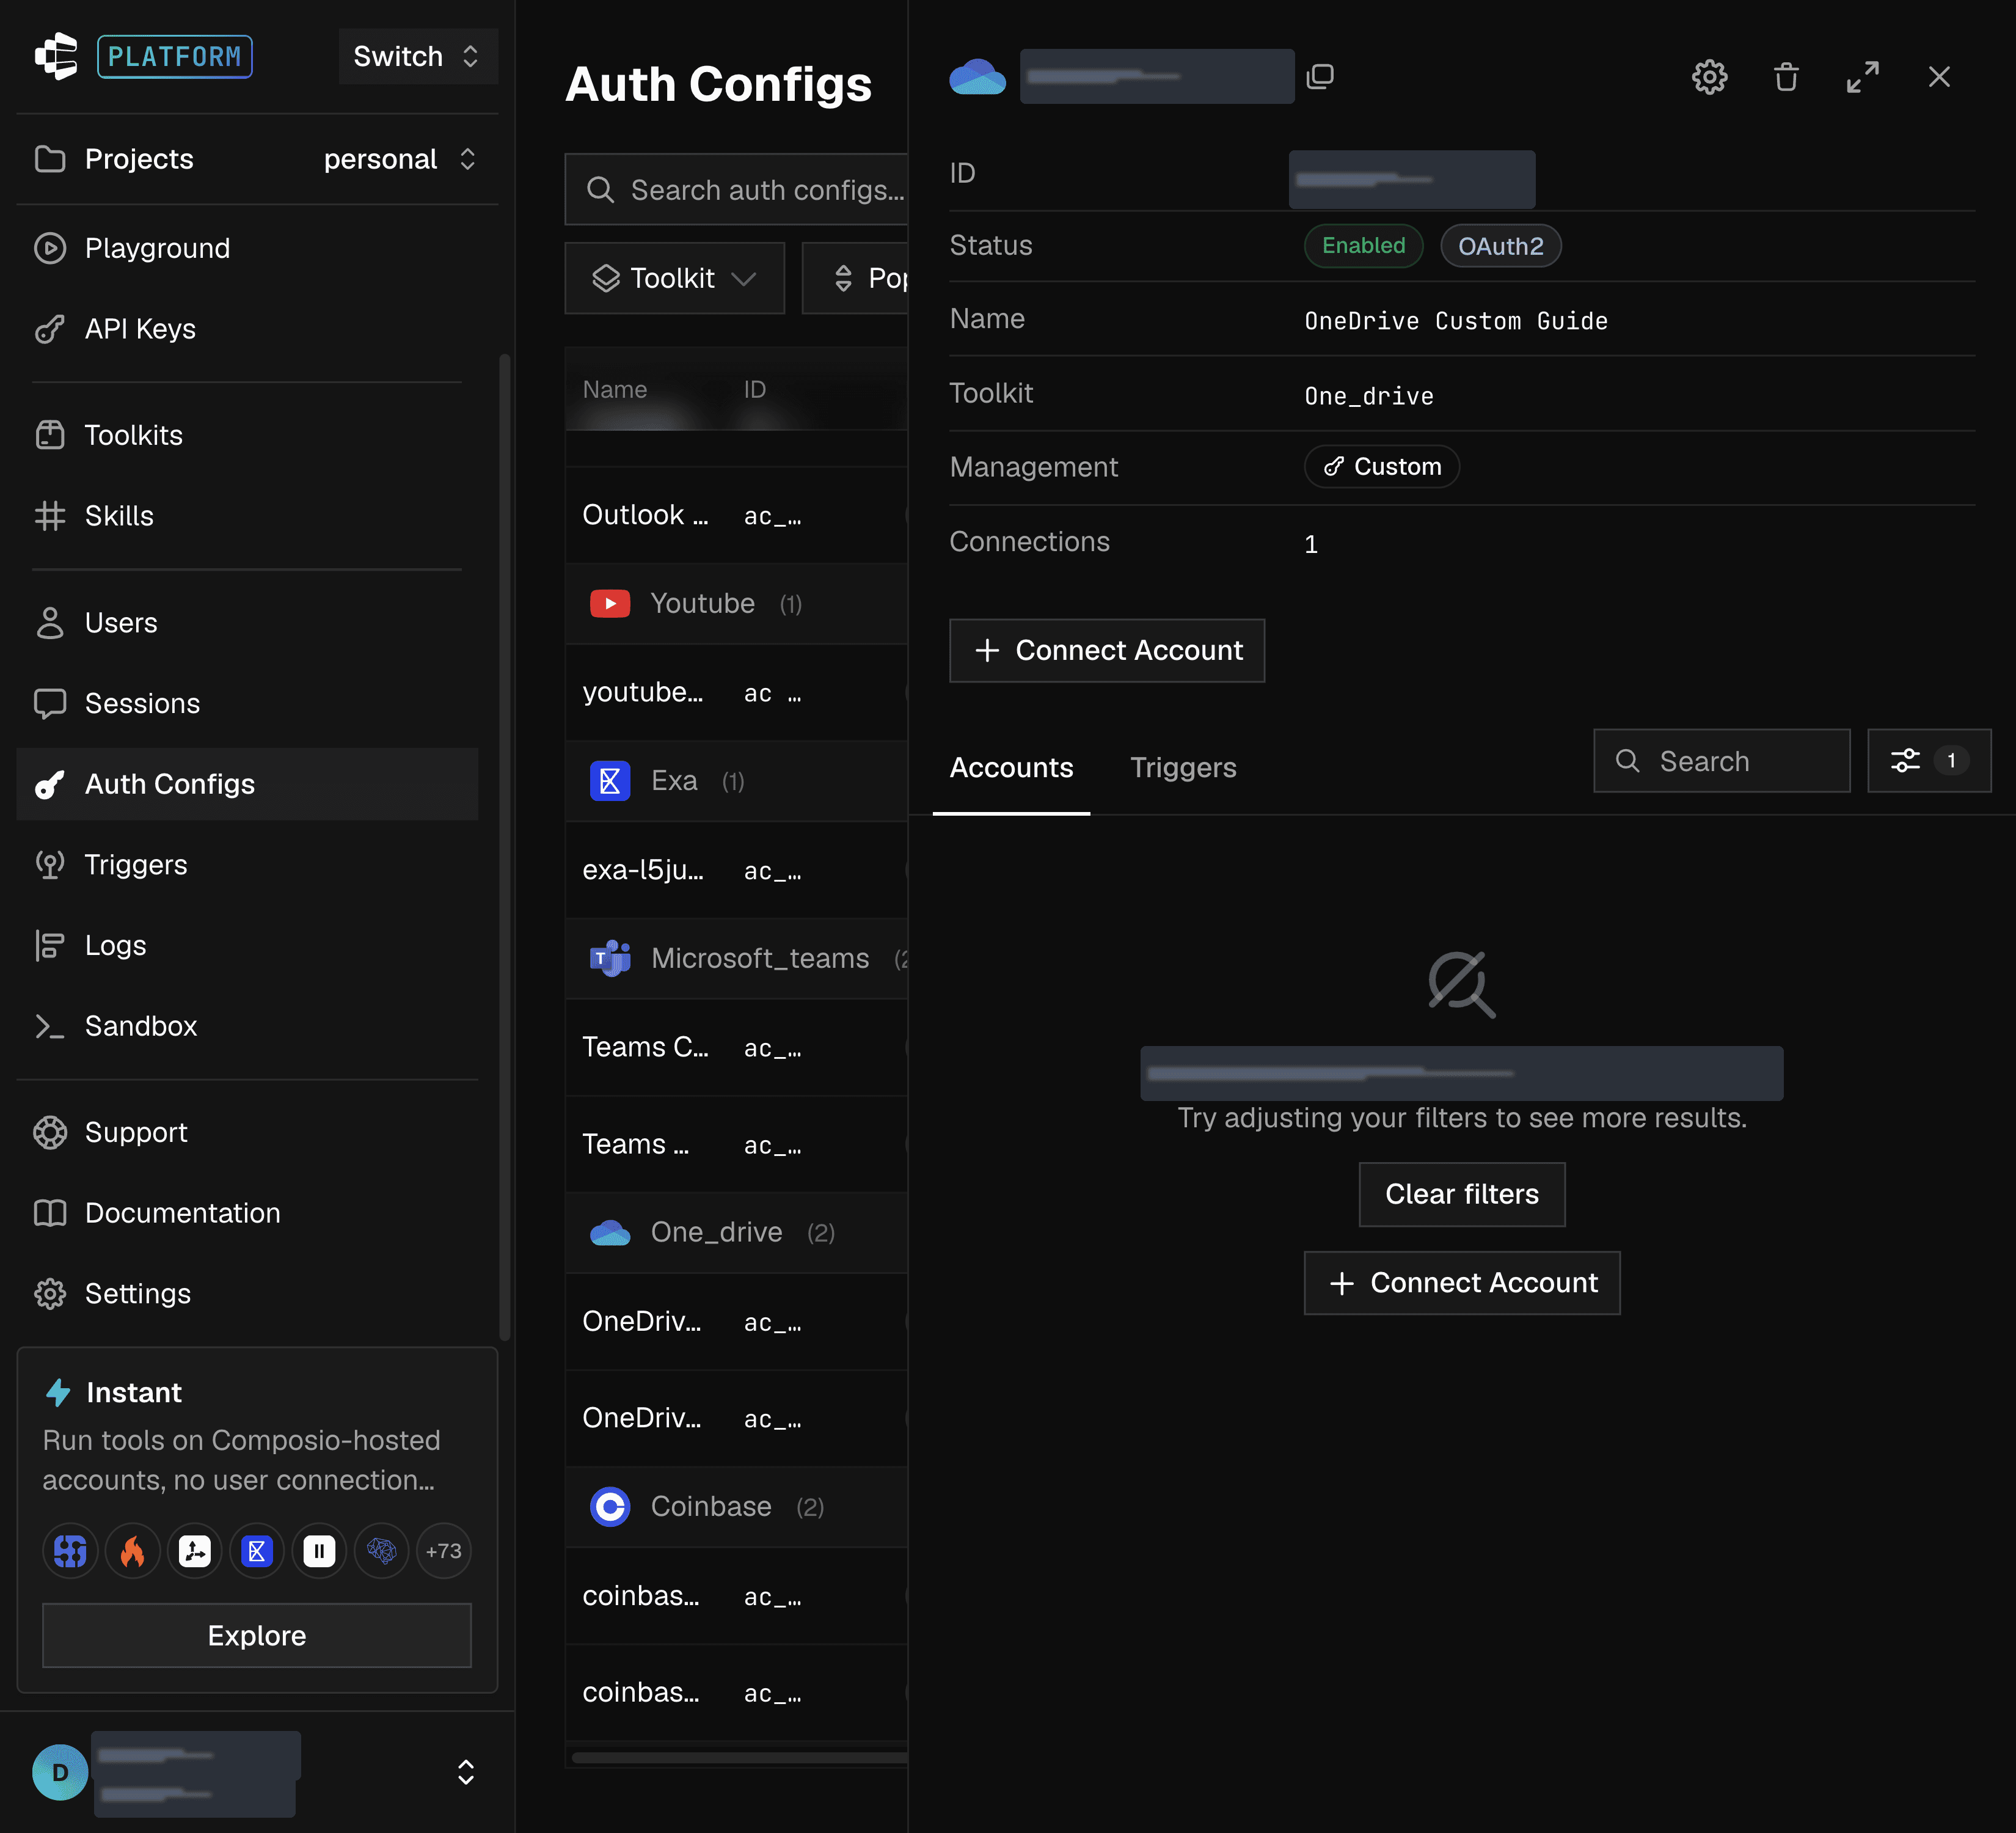The image size is (2016, 1833).
Task: Click the OneDrive cloud icon in panel header
Action: tap(977, 77)
